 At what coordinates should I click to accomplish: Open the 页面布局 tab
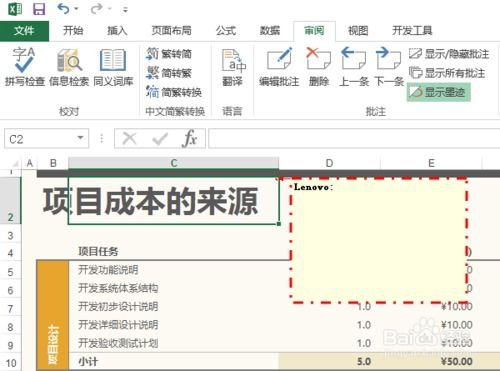[x=171, y=31]
